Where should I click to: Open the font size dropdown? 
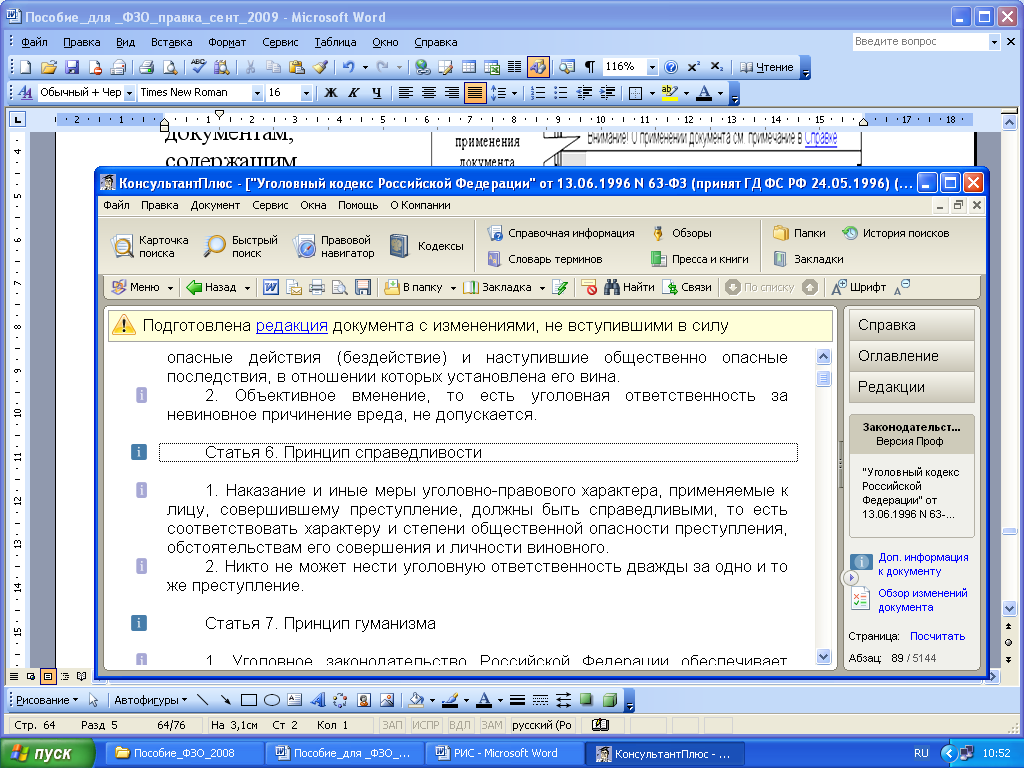[306, 93]
